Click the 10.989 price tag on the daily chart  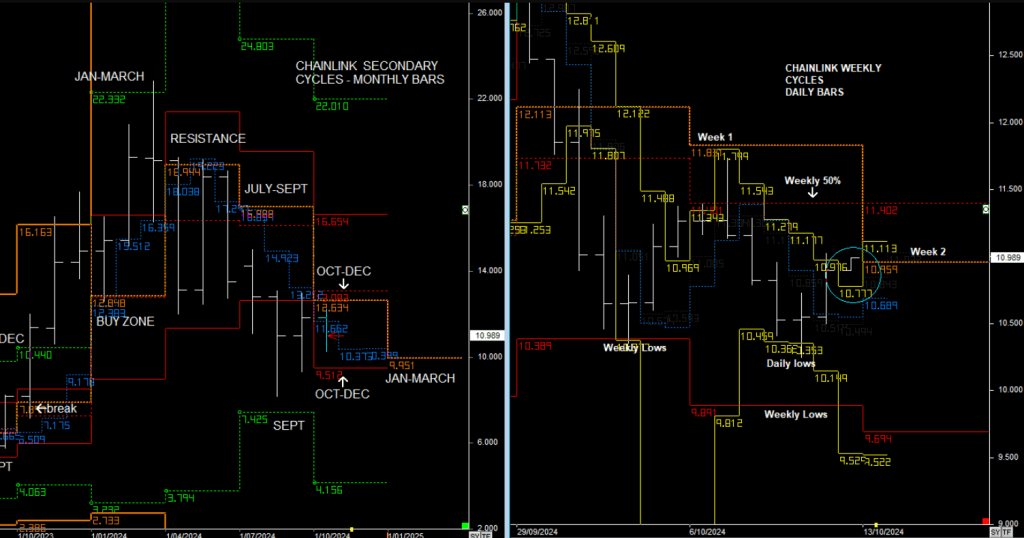1008,258
